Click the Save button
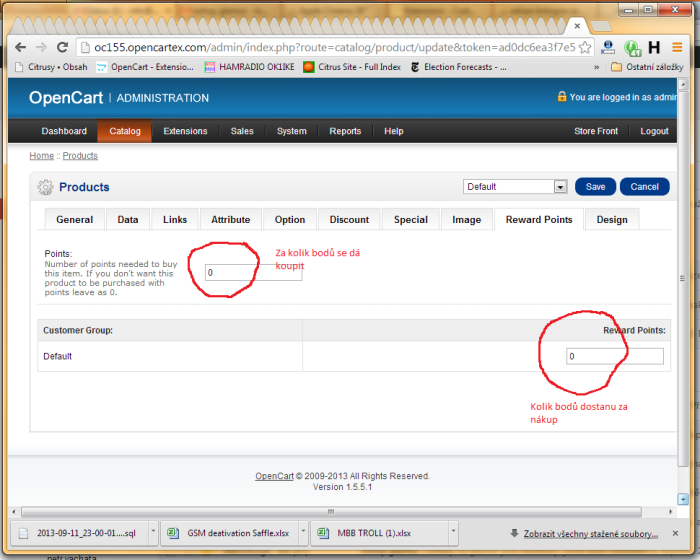 click(x=596, y=187)
